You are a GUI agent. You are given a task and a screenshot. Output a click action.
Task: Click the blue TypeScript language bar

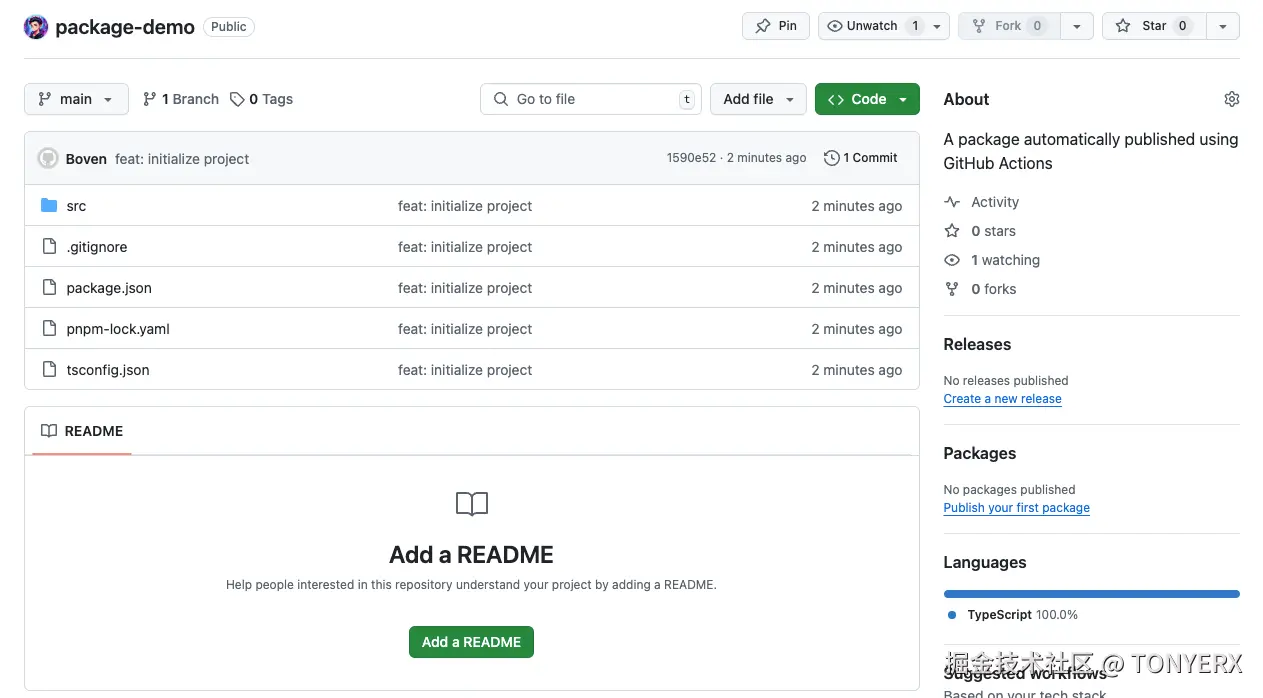(1091, 594)
